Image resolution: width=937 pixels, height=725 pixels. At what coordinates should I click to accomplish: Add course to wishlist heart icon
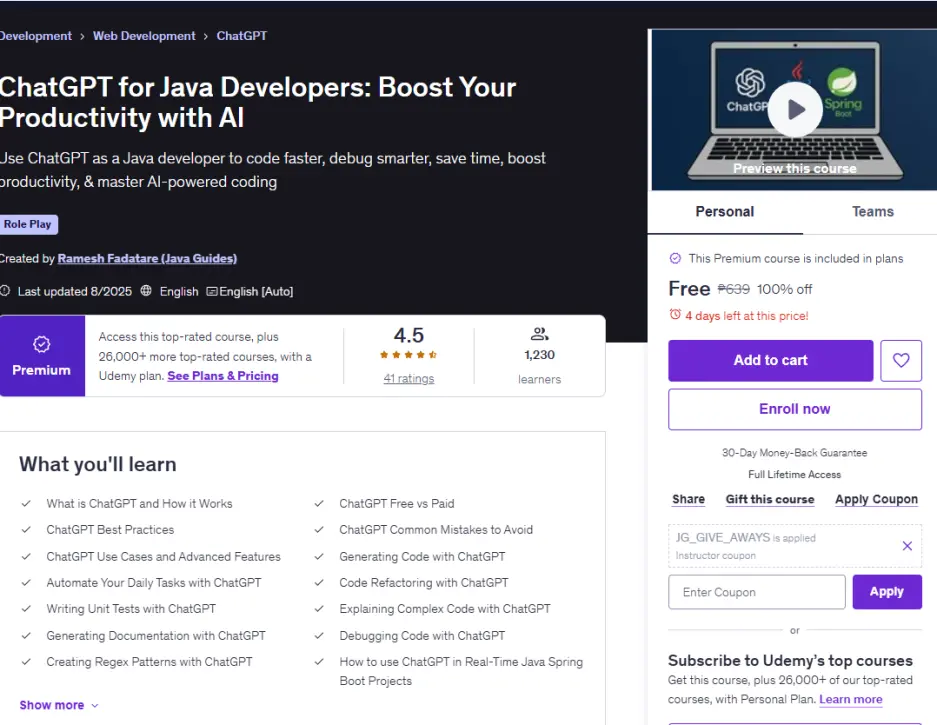click(x=901, y=360)
